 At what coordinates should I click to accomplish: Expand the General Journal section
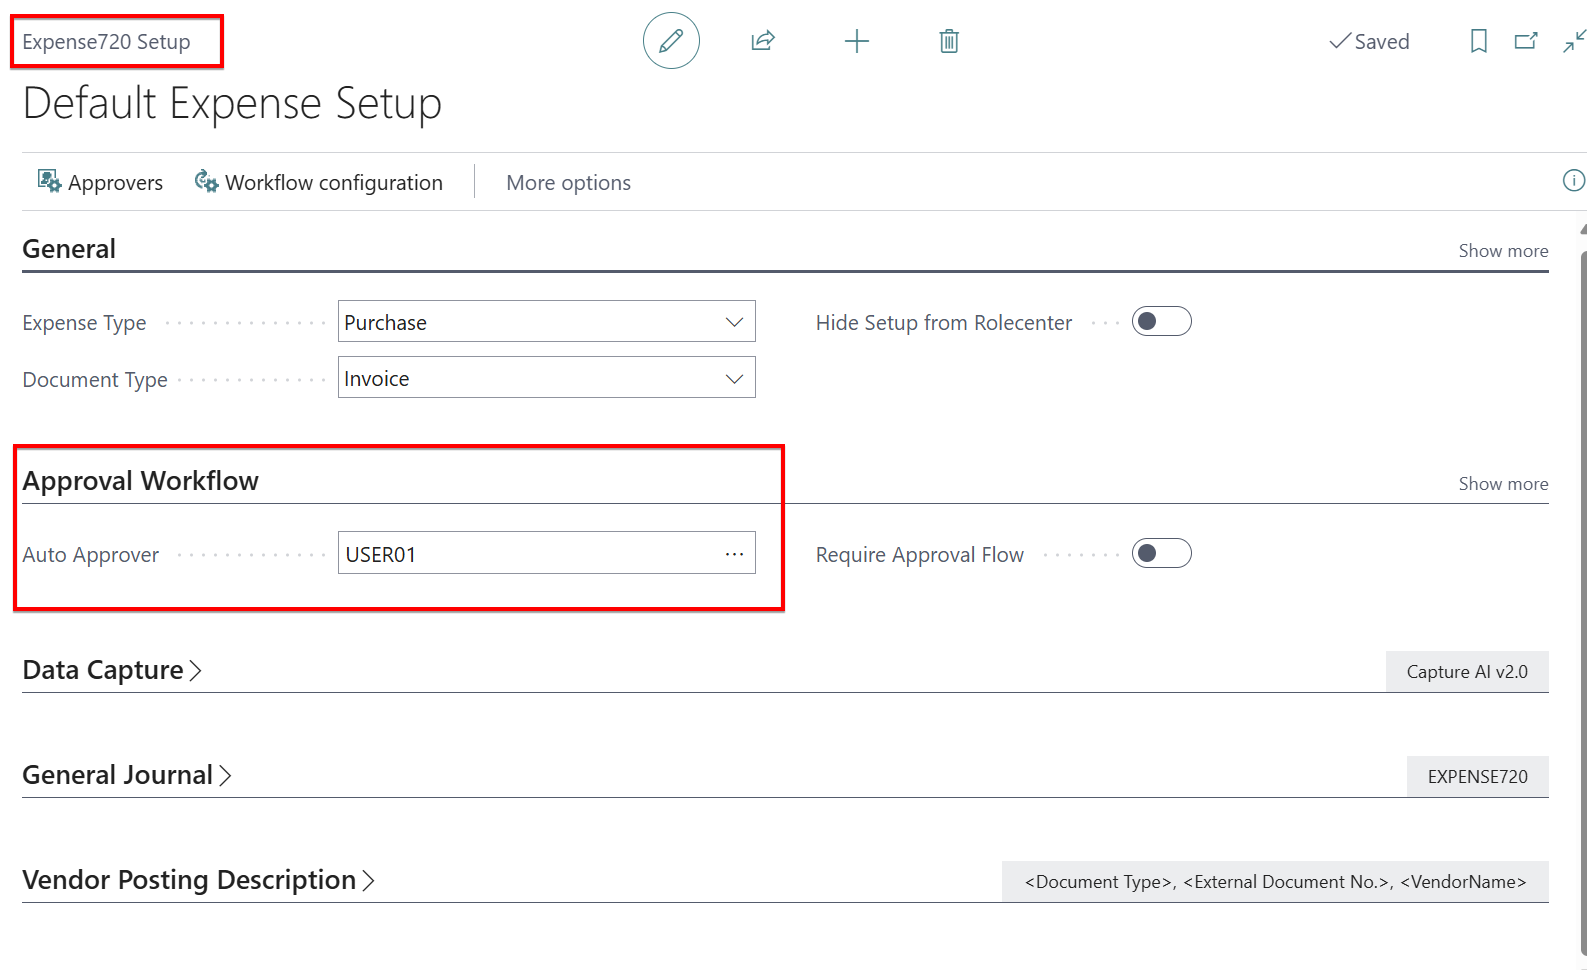click(127, 775)
